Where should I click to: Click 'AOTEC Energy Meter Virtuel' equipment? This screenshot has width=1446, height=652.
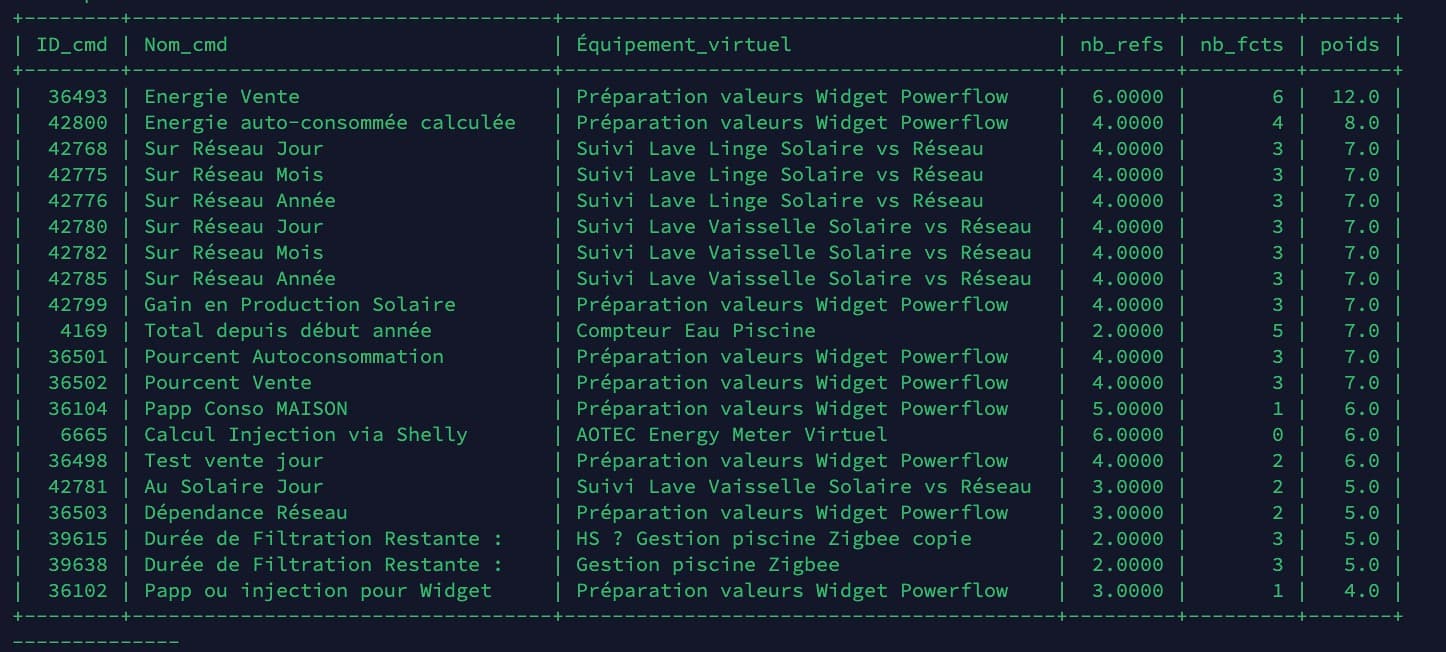coord(731,435)
